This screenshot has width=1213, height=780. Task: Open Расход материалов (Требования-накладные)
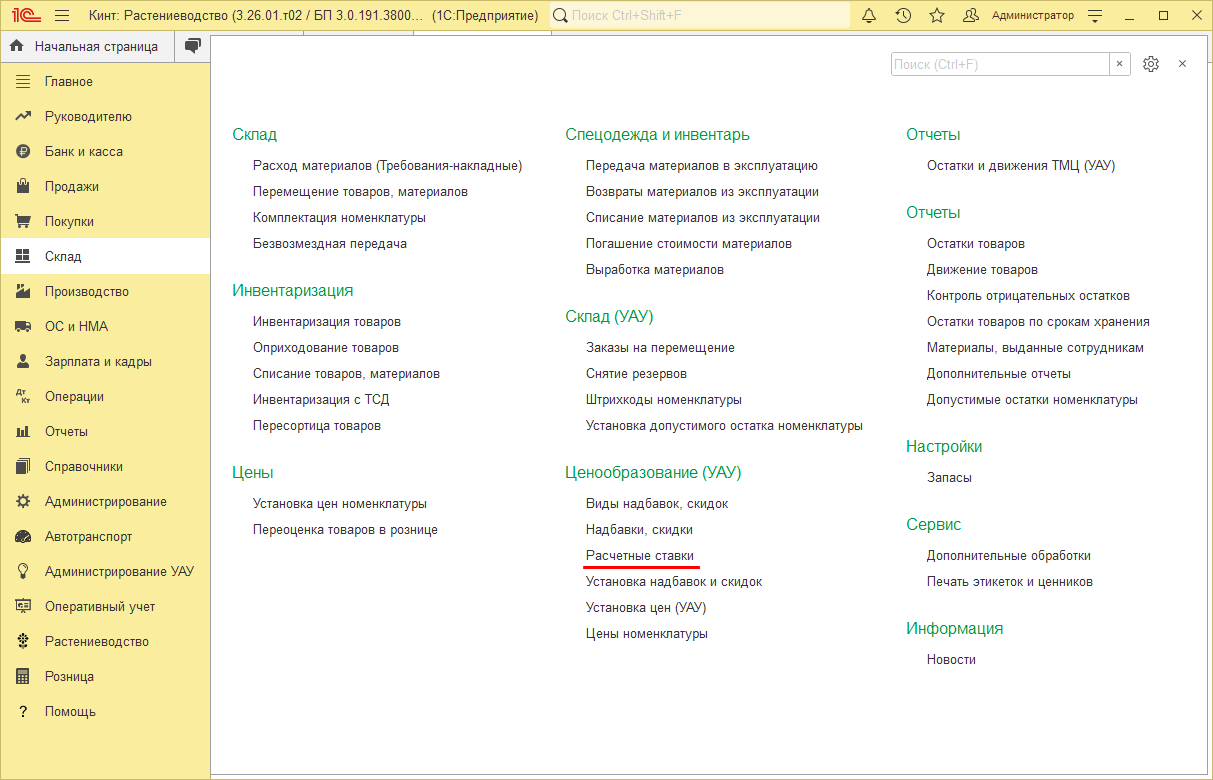[388, 166]
